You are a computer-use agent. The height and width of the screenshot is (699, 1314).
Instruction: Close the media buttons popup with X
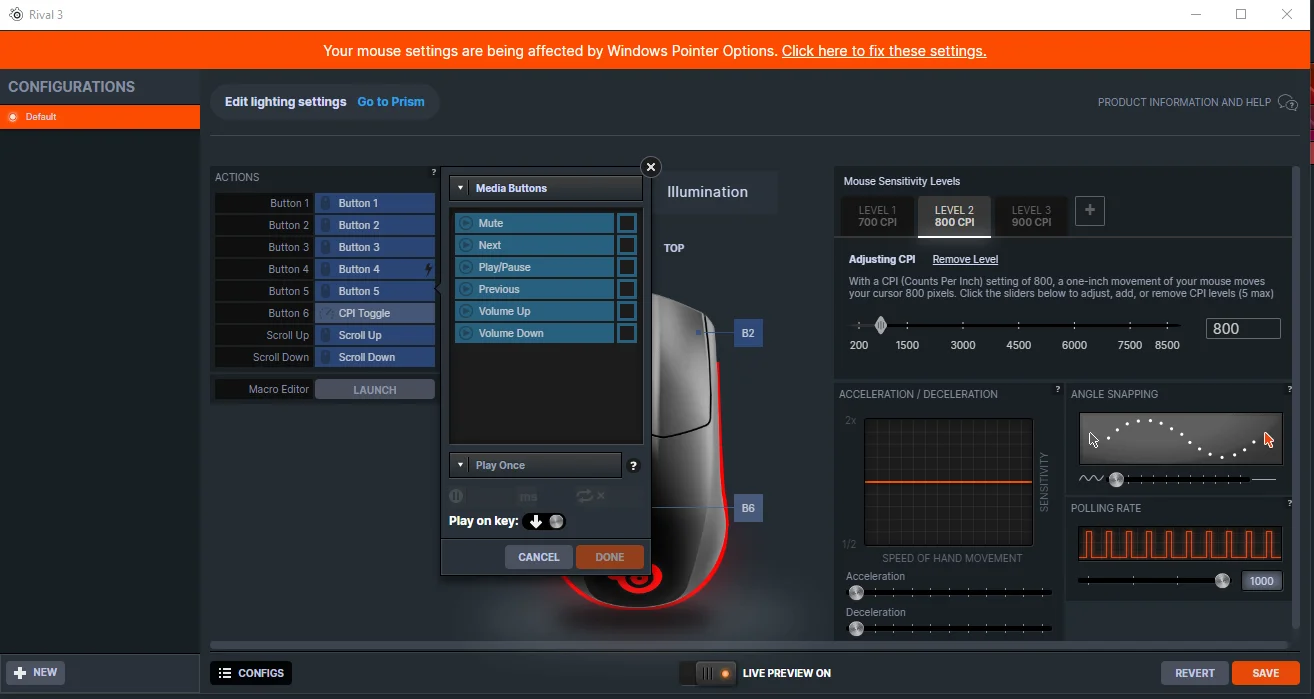pos(651,167)
